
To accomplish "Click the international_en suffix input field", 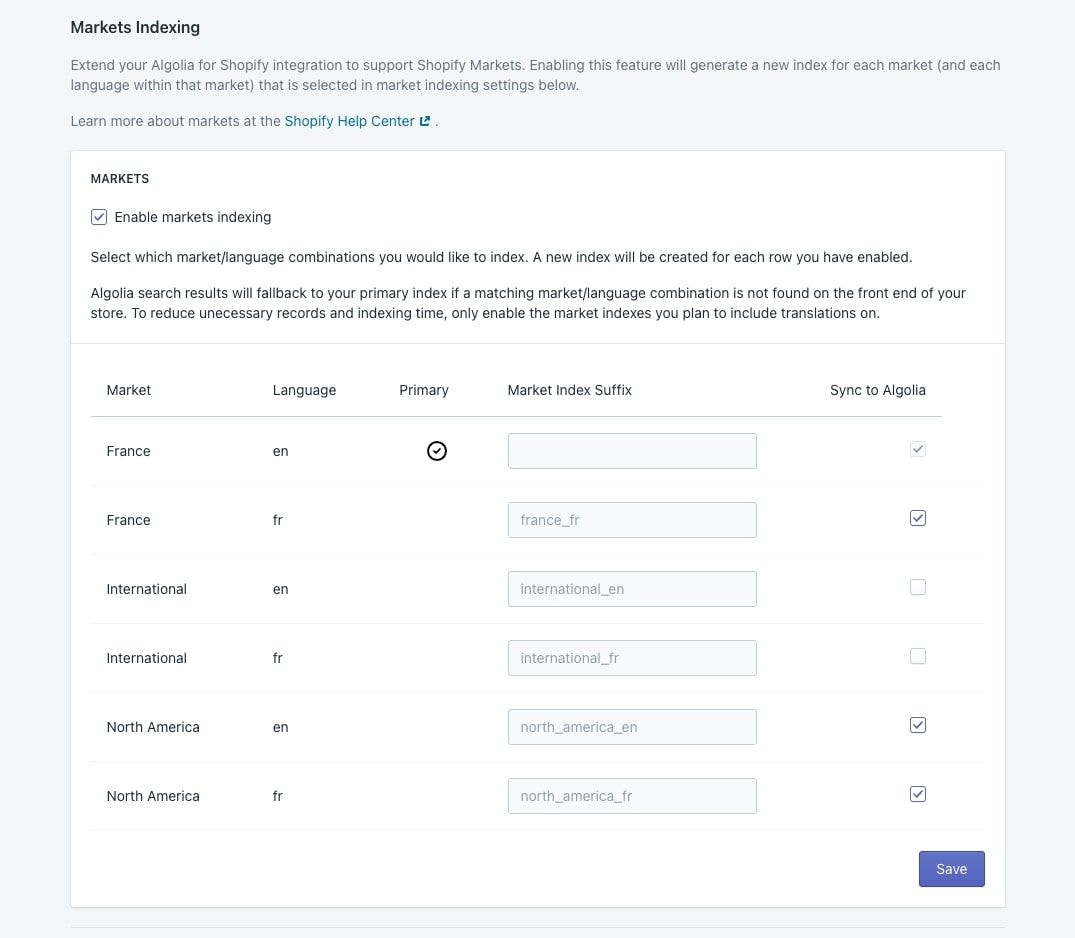I will tap(631, 588).
